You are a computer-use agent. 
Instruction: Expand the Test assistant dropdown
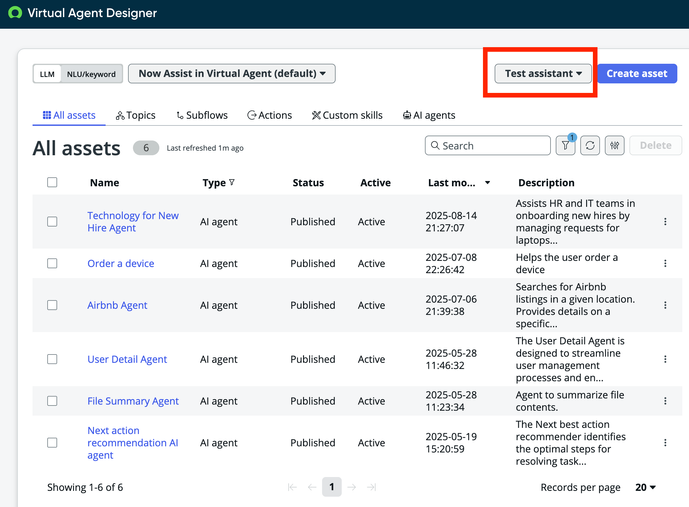click(x=543, y=74)
